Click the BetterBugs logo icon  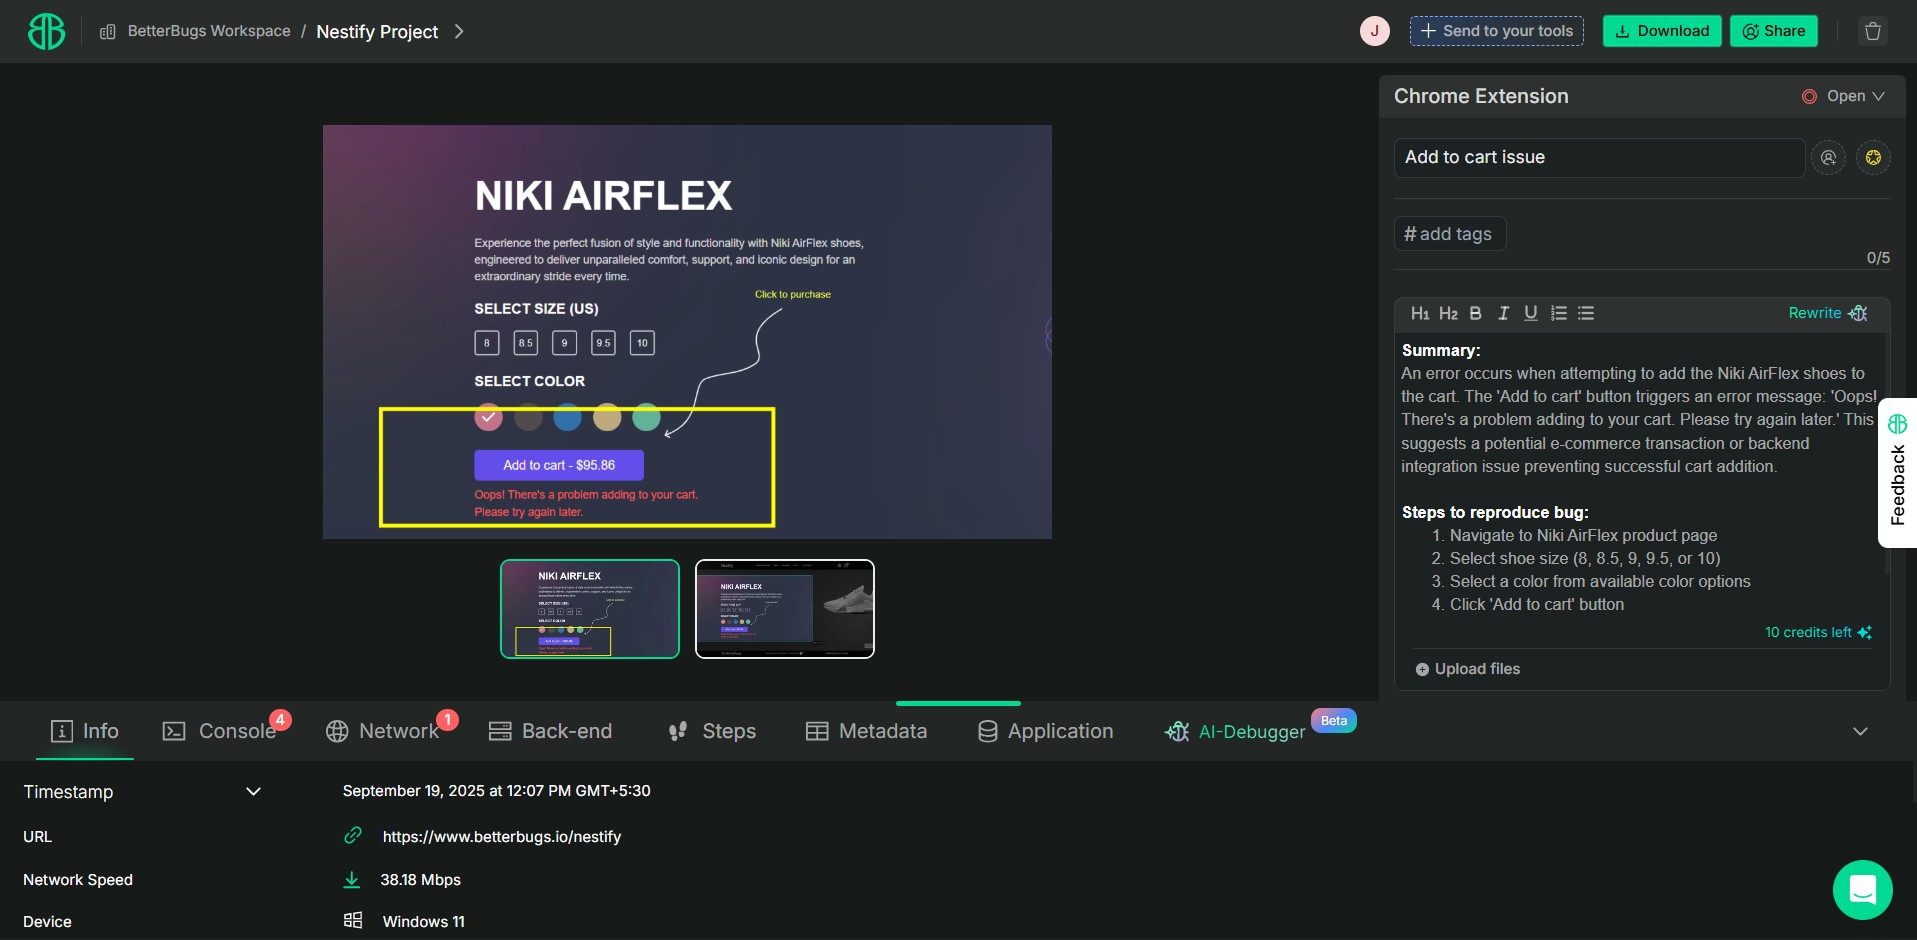click(x=46, y=31)
